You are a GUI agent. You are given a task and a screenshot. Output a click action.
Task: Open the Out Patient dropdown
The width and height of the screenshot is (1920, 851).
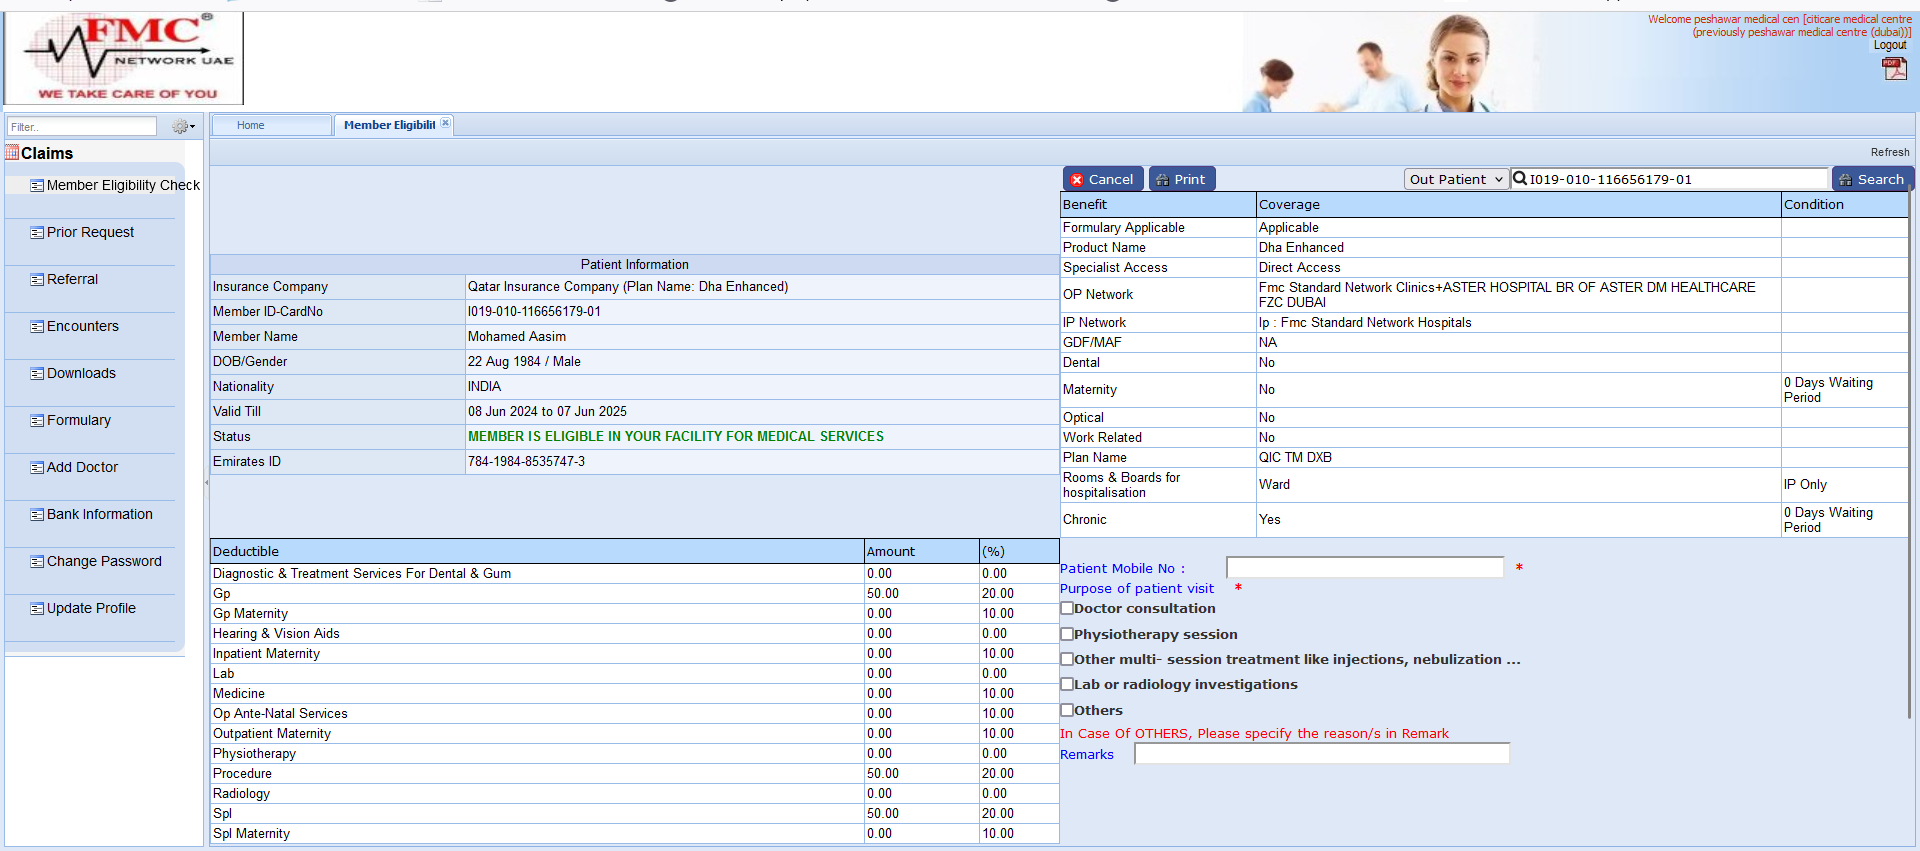pyautogui.click(x=1456, y=179)
